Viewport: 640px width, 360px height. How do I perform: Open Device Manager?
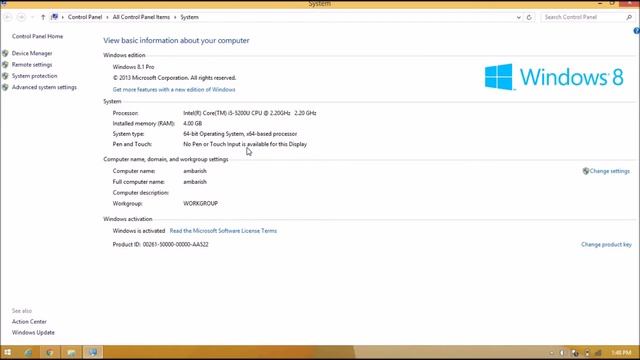32,53
